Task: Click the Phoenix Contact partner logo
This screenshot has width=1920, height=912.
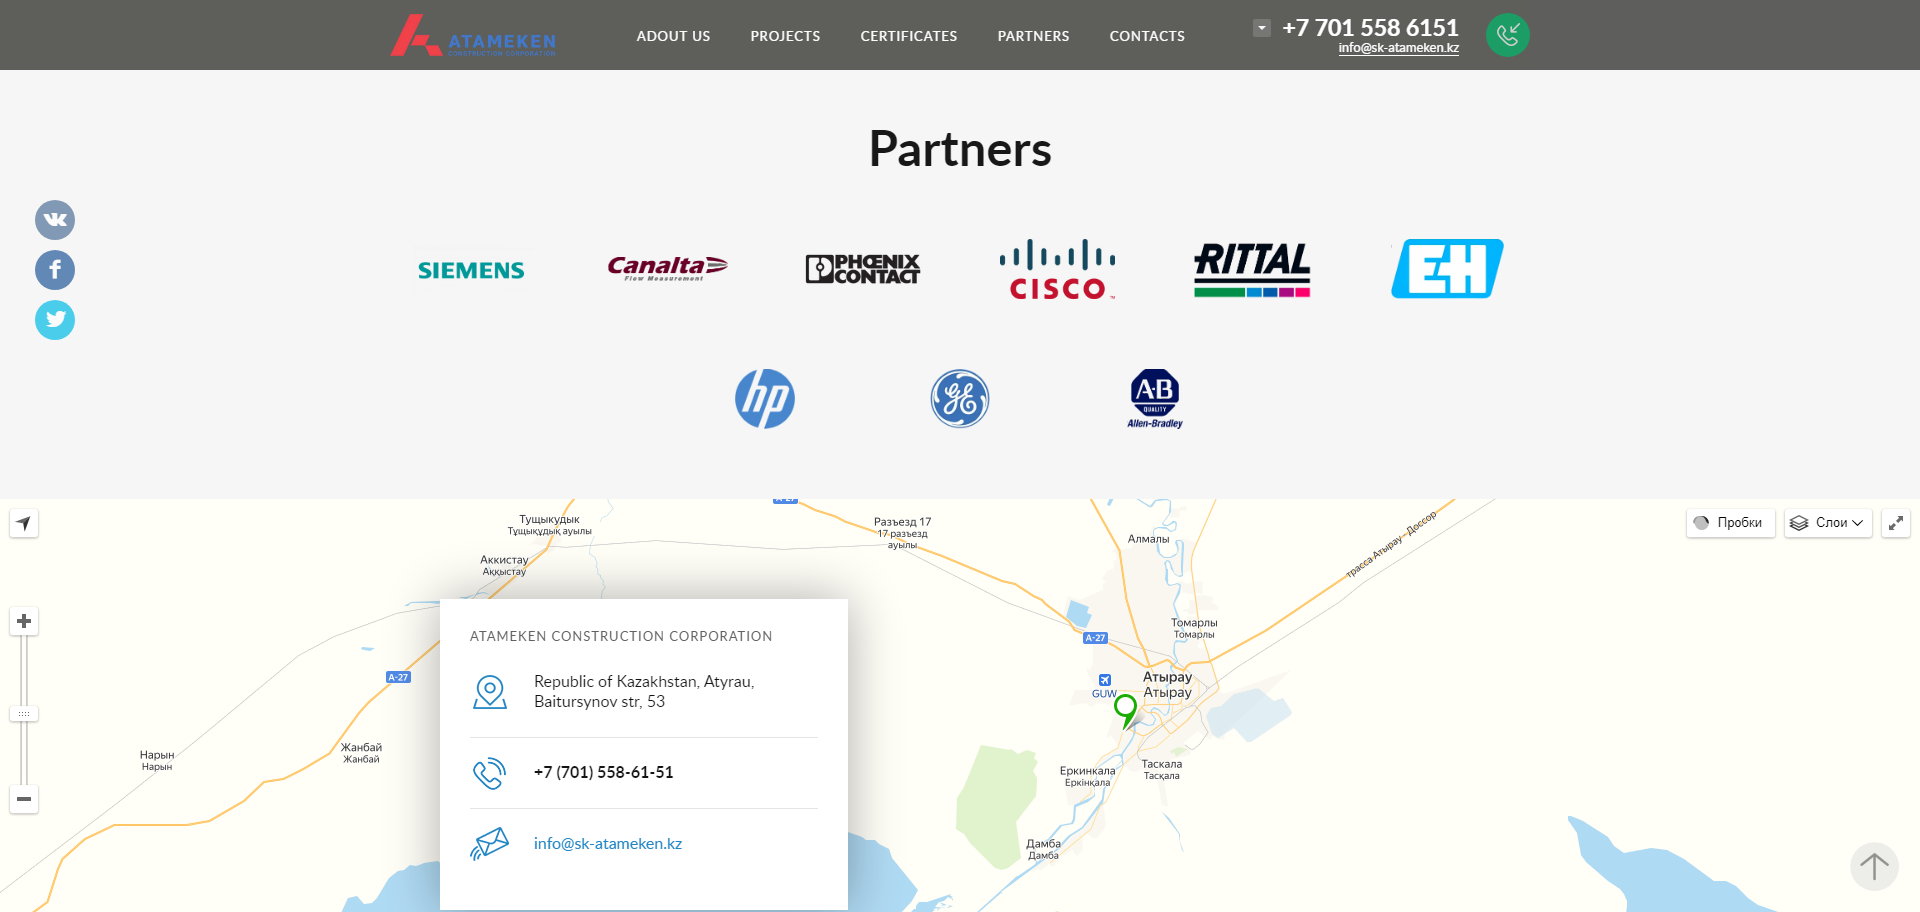Action: tap(863, 269)
